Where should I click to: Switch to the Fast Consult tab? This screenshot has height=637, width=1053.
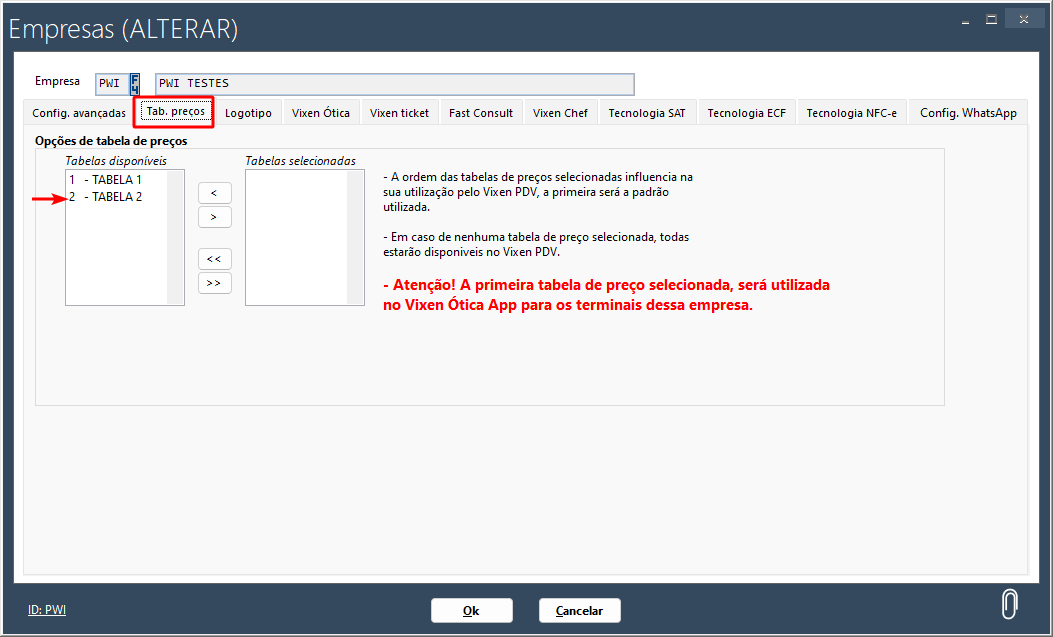pos(481,113)
